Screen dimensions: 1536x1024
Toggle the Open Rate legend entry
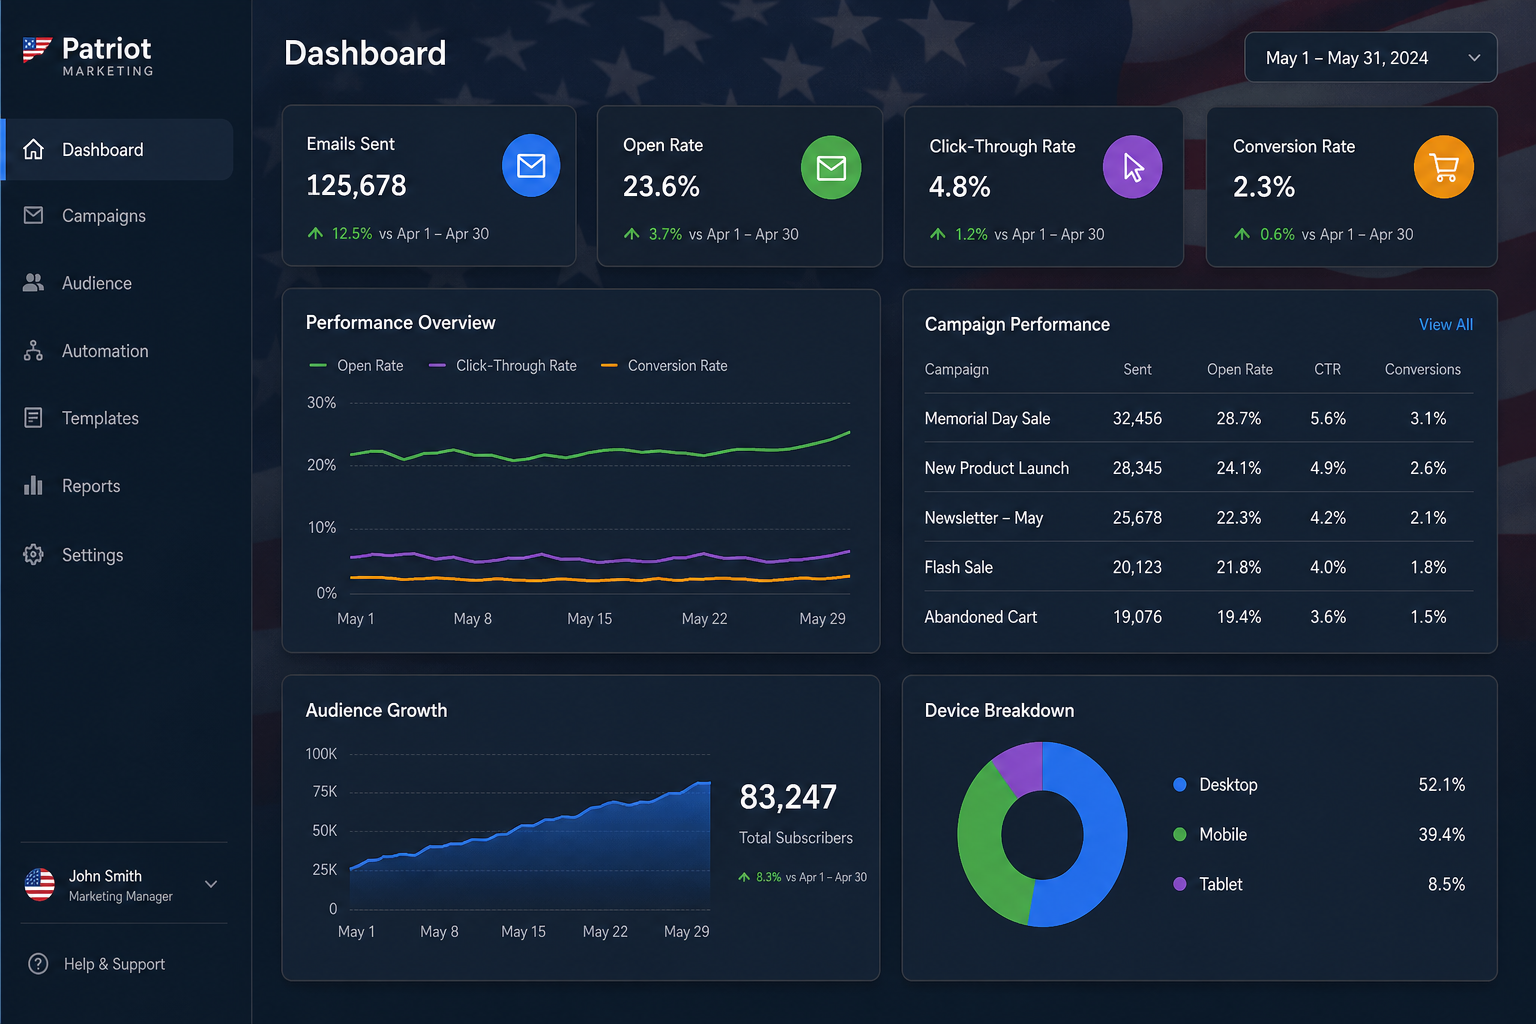tap(357, 365)
